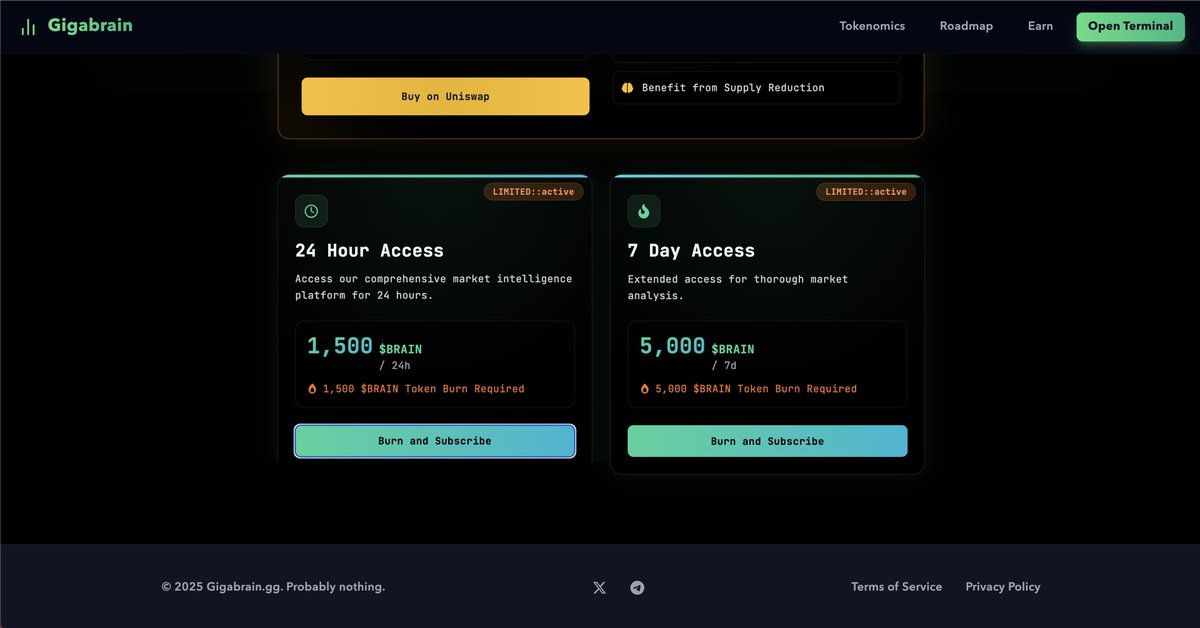Open the Telegram footer icon

coord(637,588)
